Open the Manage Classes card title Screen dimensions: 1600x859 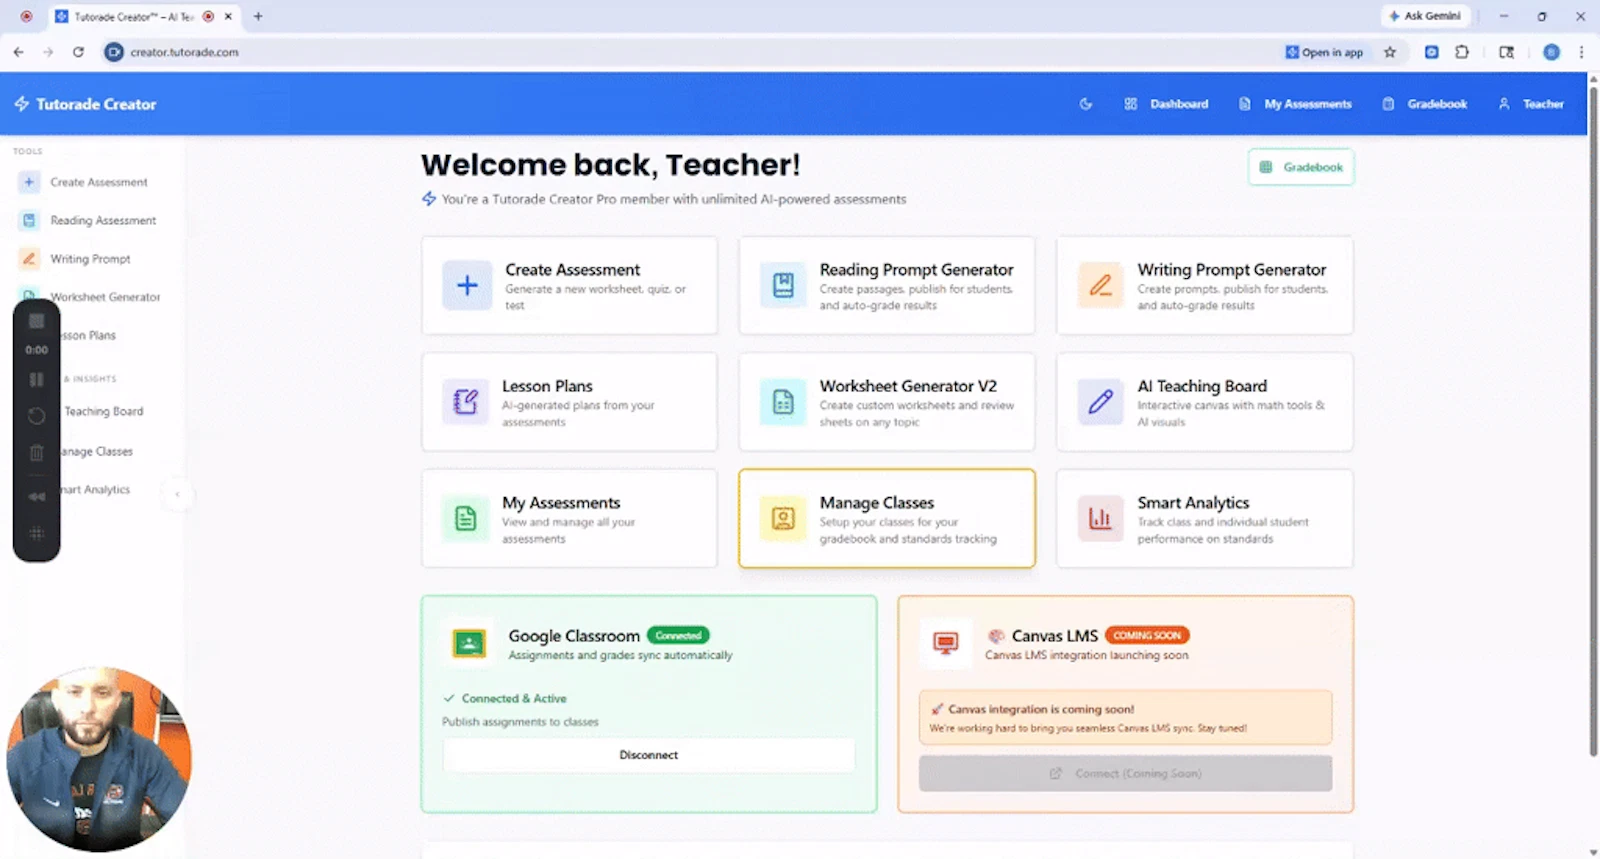point(877,503)
